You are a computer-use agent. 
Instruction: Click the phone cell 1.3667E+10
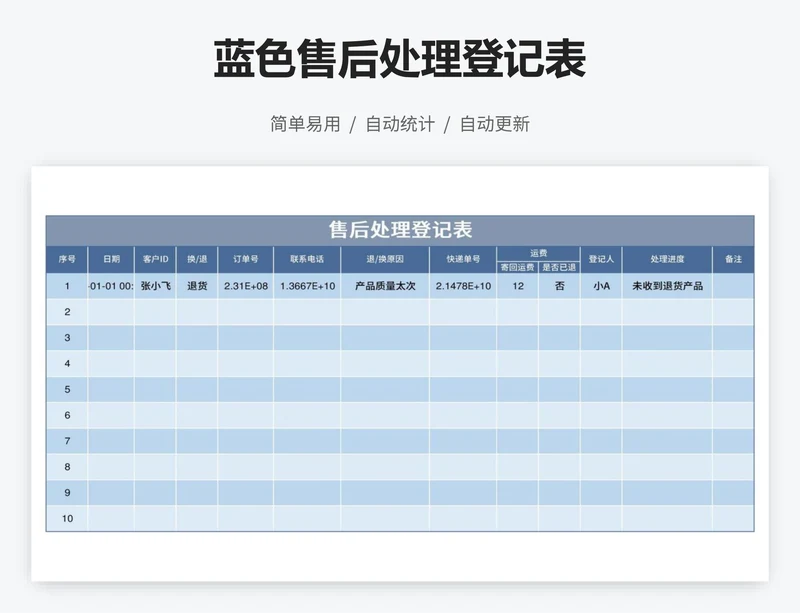click(x=307, y=286)
